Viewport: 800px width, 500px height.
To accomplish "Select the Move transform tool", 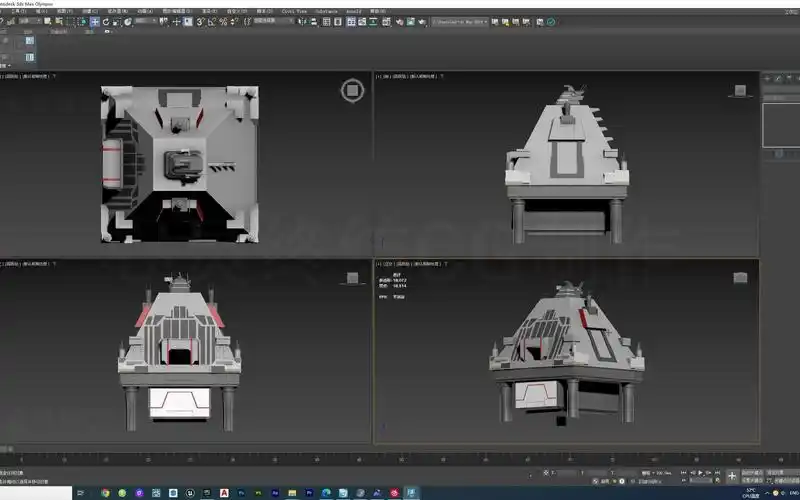I will coord(95,21).
